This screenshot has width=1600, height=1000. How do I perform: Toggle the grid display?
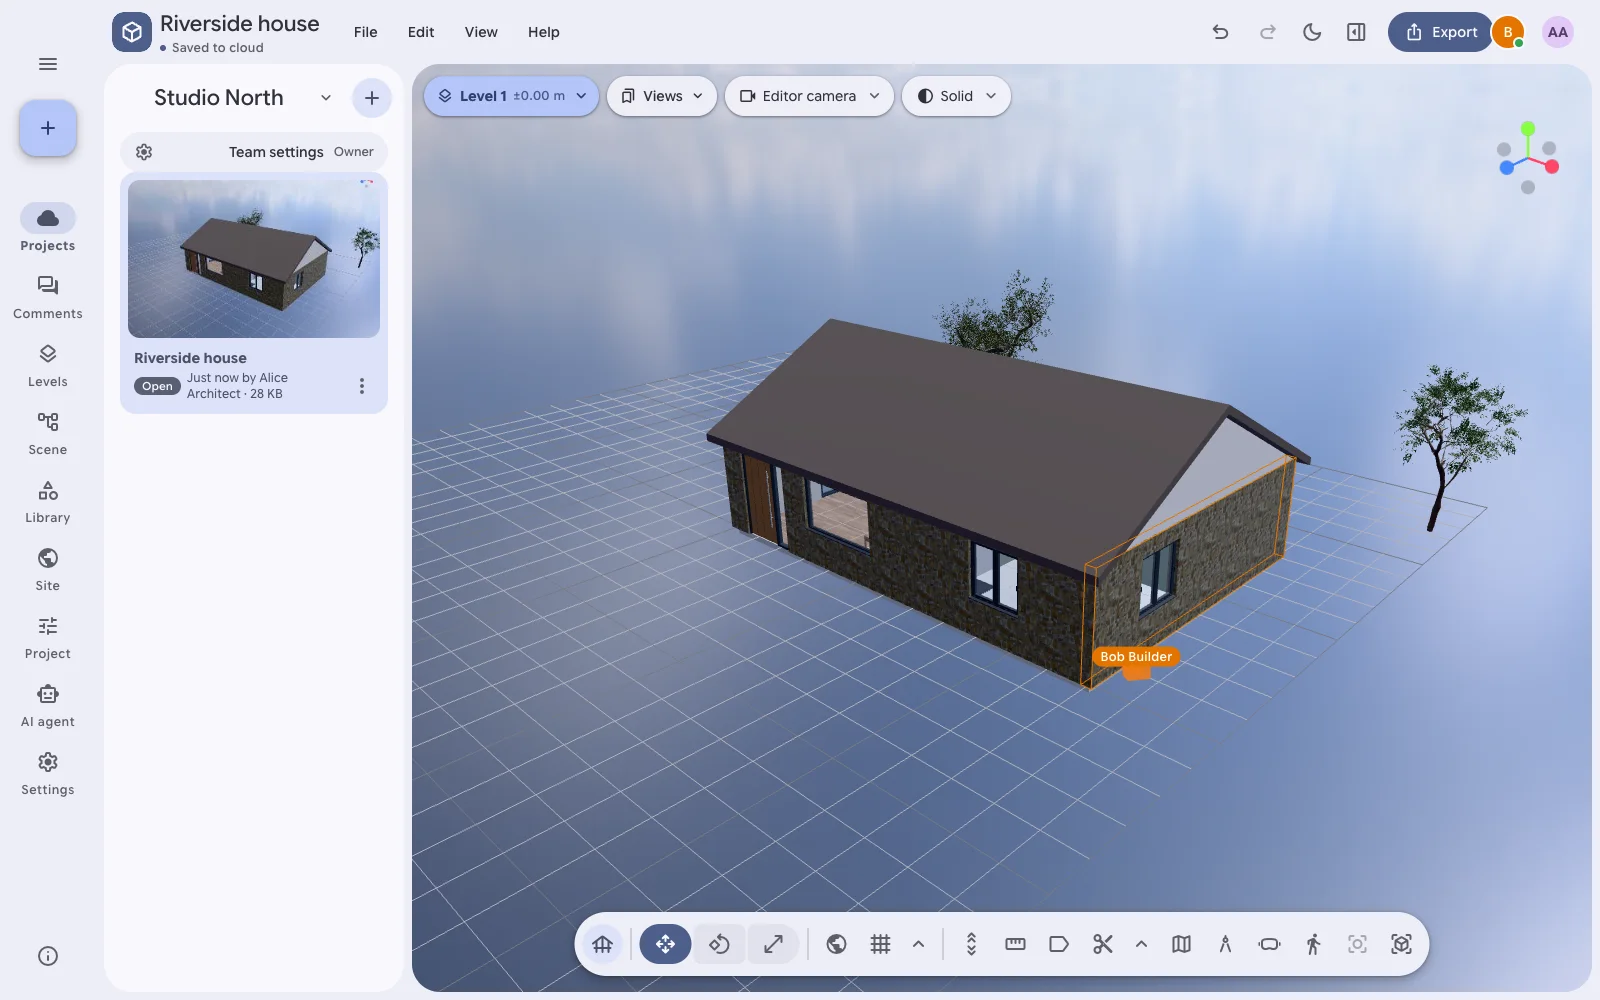(x=880, y=944)
